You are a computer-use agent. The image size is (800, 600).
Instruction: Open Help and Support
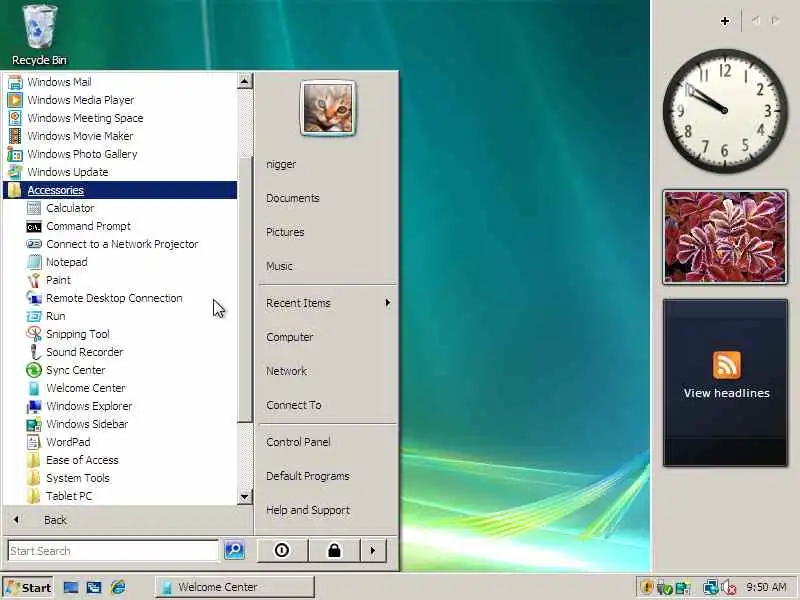point(328,510)
